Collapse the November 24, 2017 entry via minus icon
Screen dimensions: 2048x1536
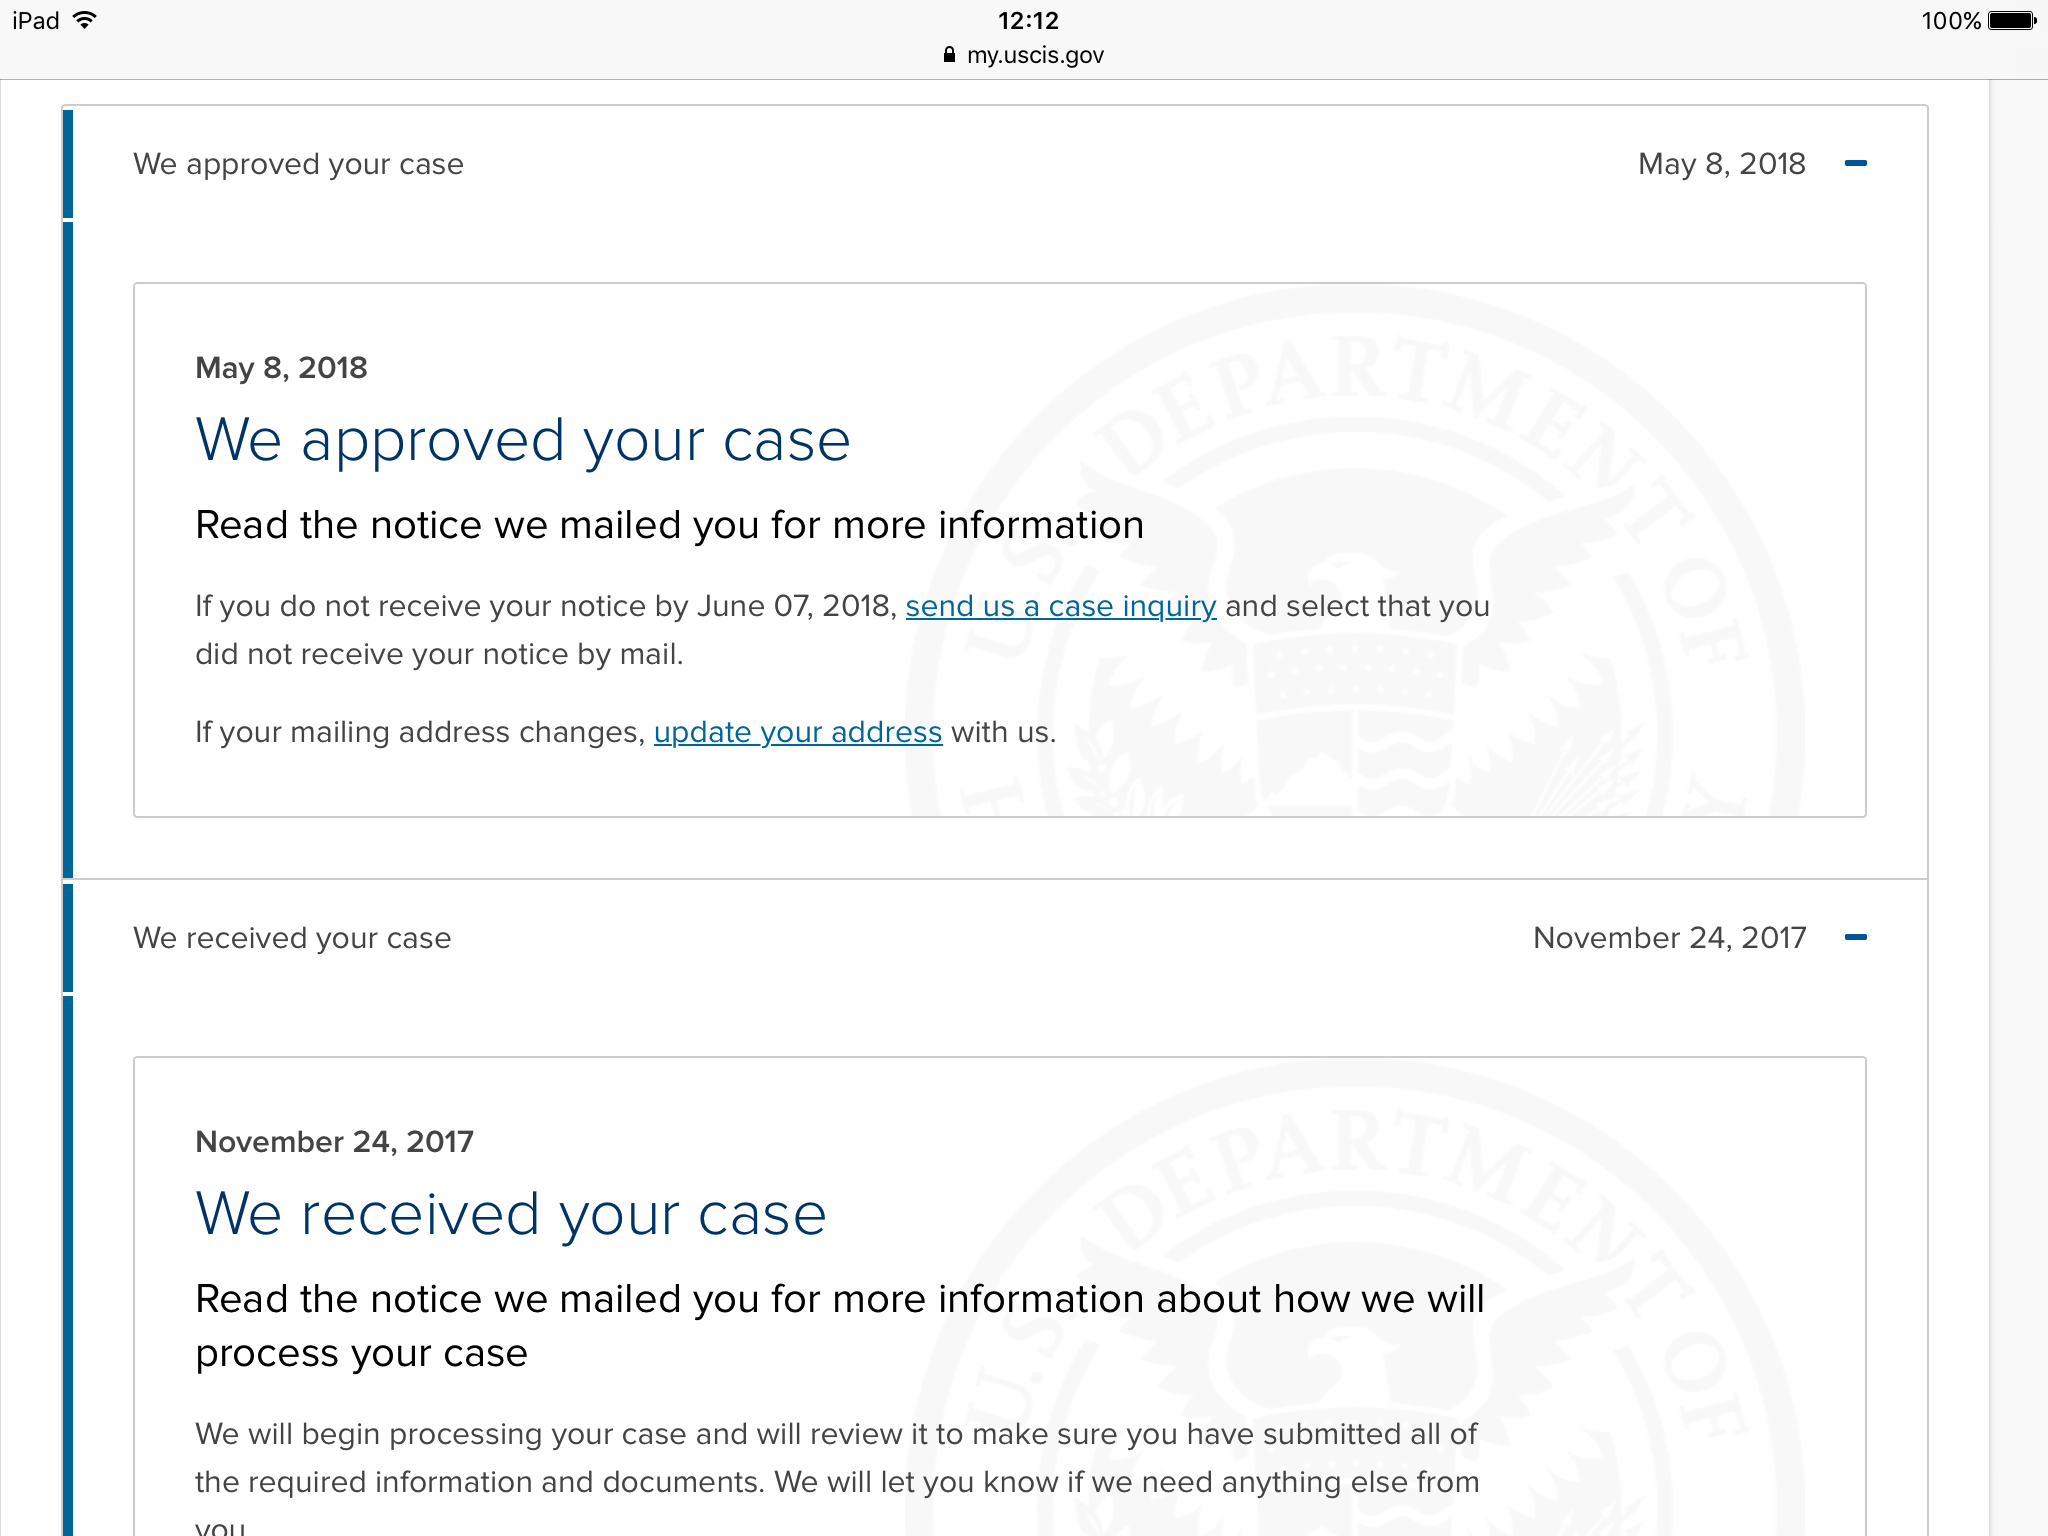(x=1855, y=937)
